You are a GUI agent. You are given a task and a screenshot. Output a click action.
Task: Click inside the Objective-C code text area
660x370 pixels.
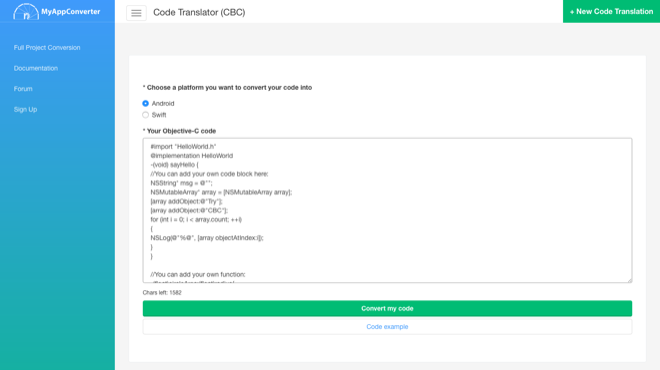point(387,210)
